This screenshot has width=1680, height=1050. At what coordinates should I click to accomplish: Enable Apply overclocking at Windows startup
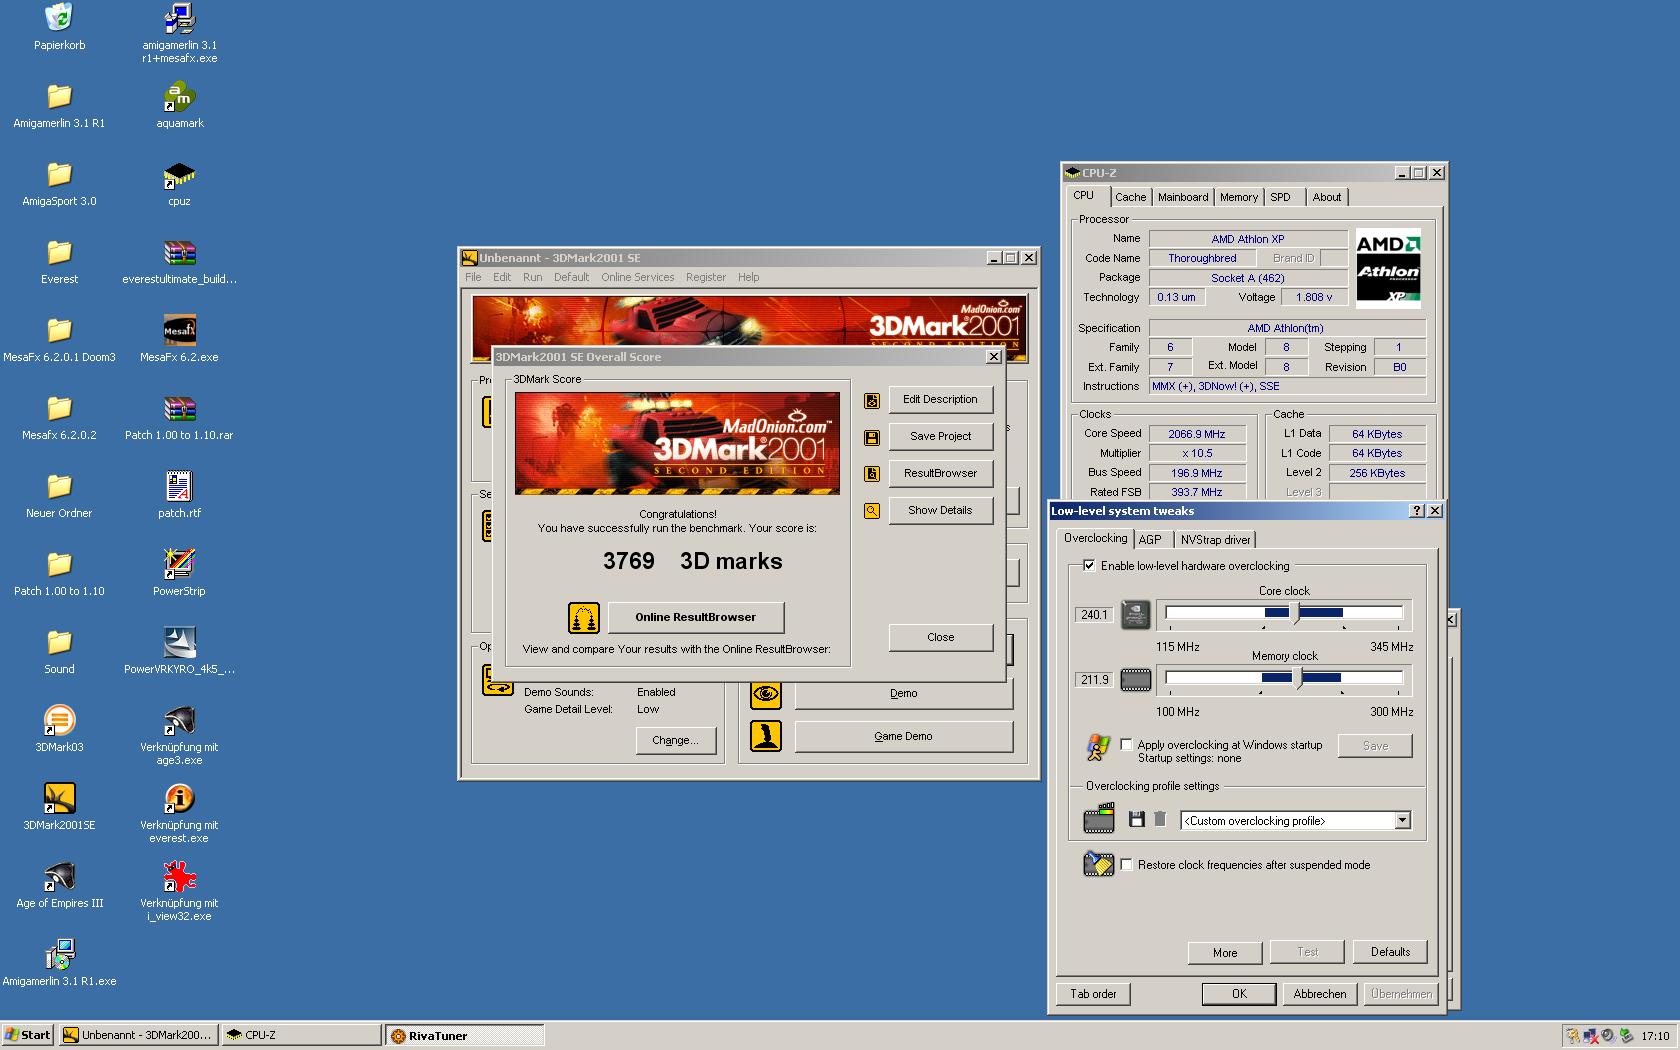pyautogui.click(x=1127, y=745)
